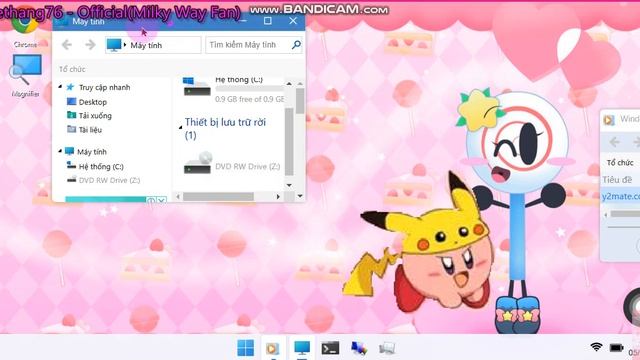
Task: Go forward in Máy tính window
Action: click(90, 44)
